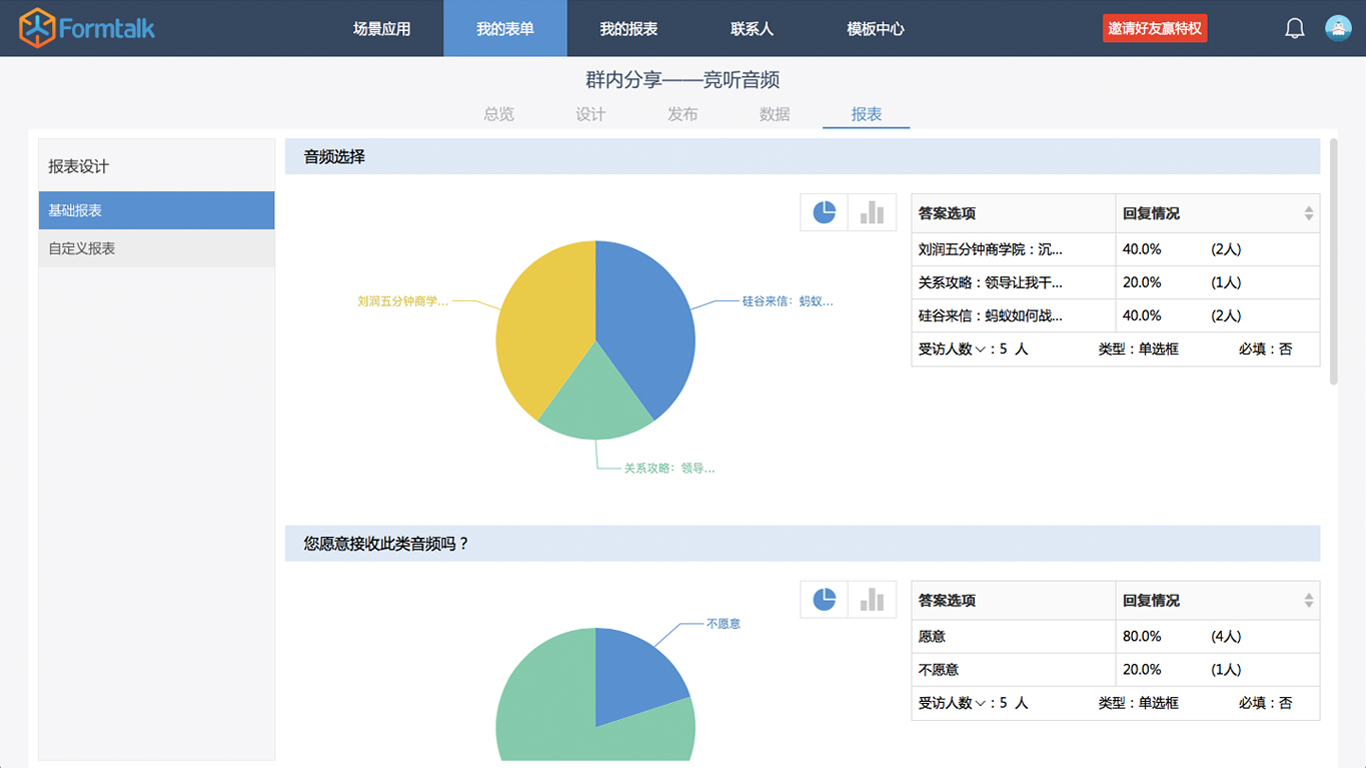Click the 关系攻略：领导… chart label
This screenshot has width=1366, height=768.
[670, 467]
